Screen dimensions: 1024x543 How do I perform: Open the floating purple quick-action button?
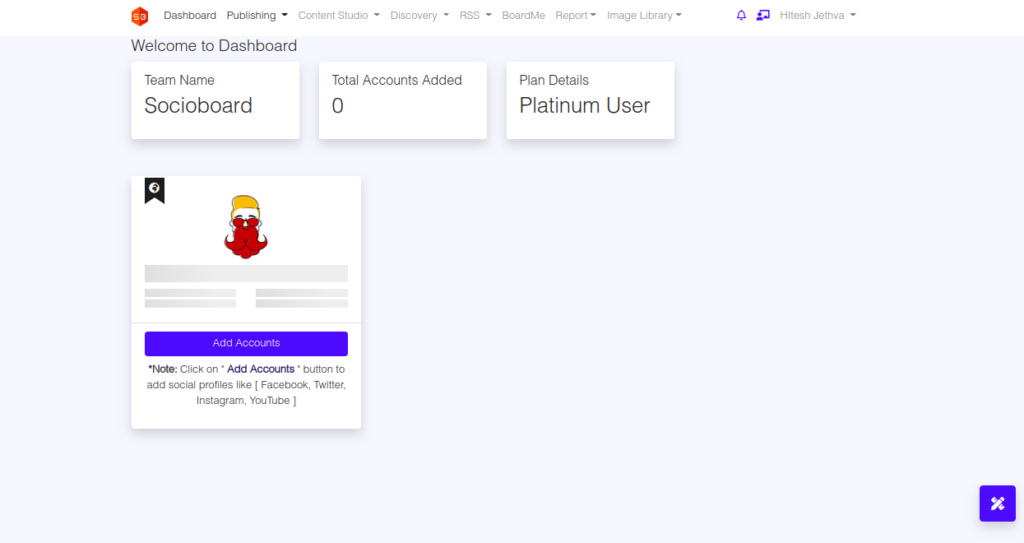pos(997,503)
